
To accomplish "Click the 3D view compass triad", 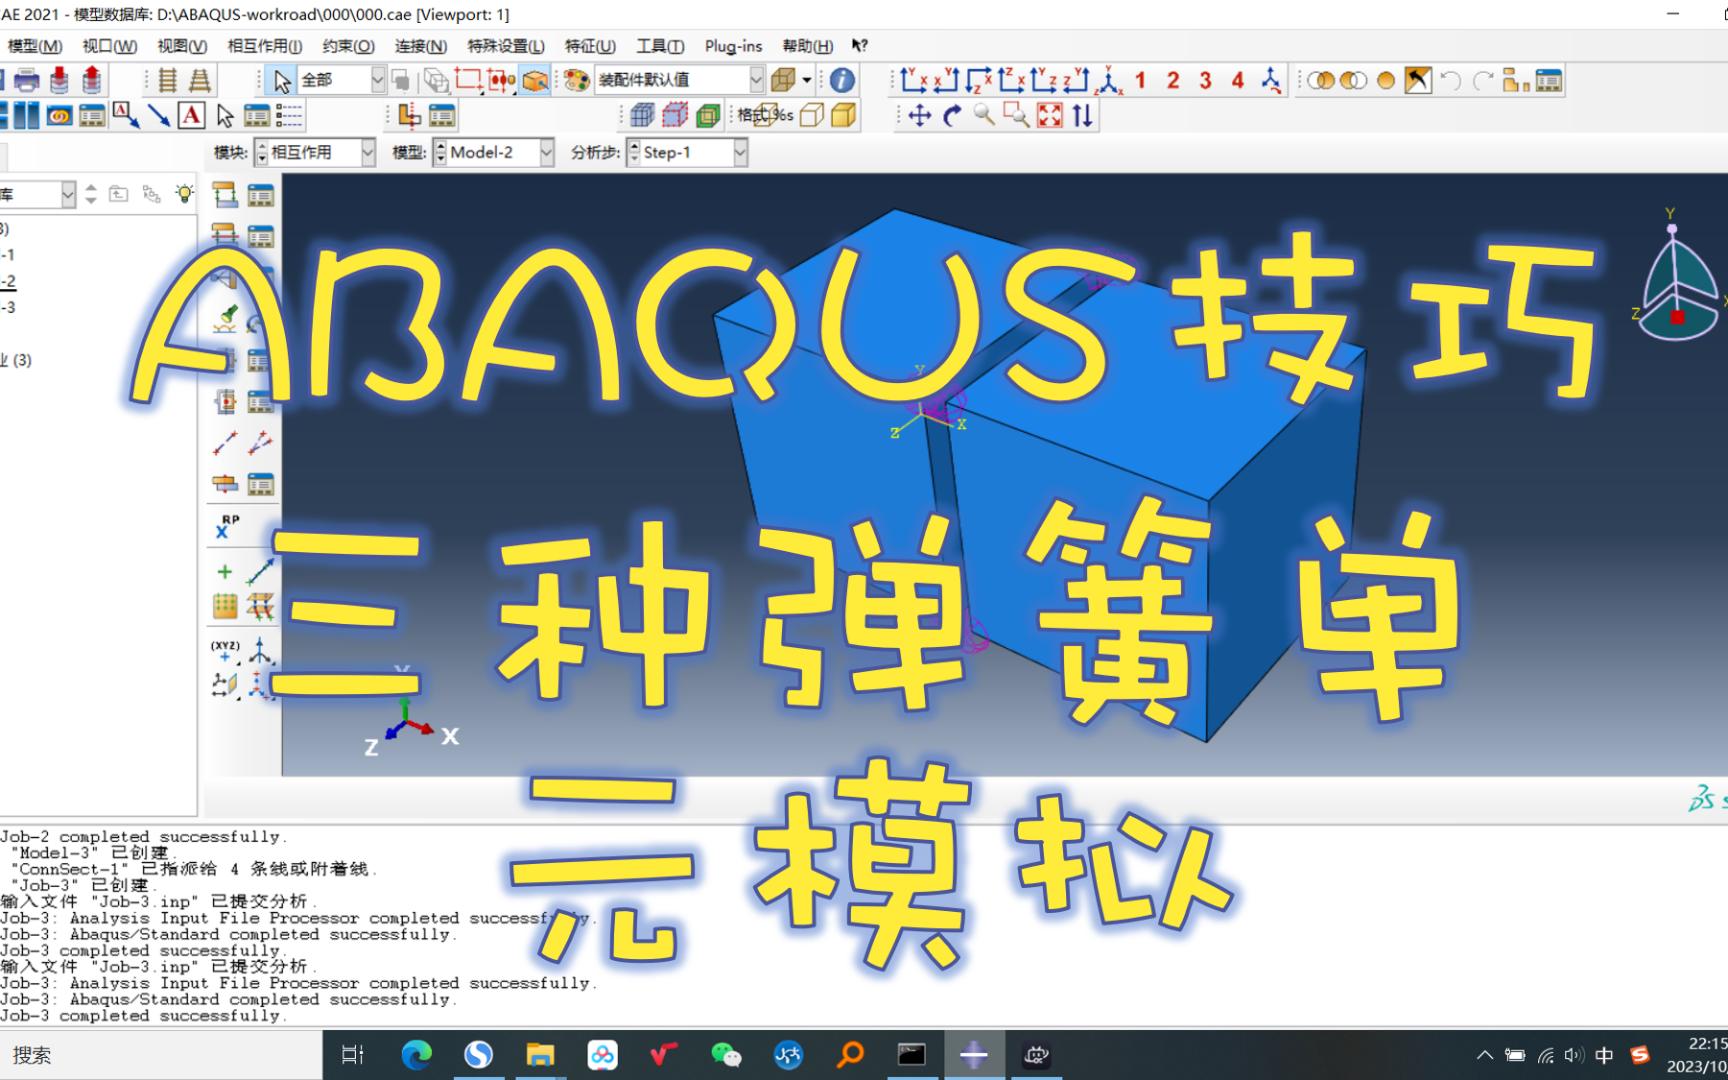I will (1678, 275).
